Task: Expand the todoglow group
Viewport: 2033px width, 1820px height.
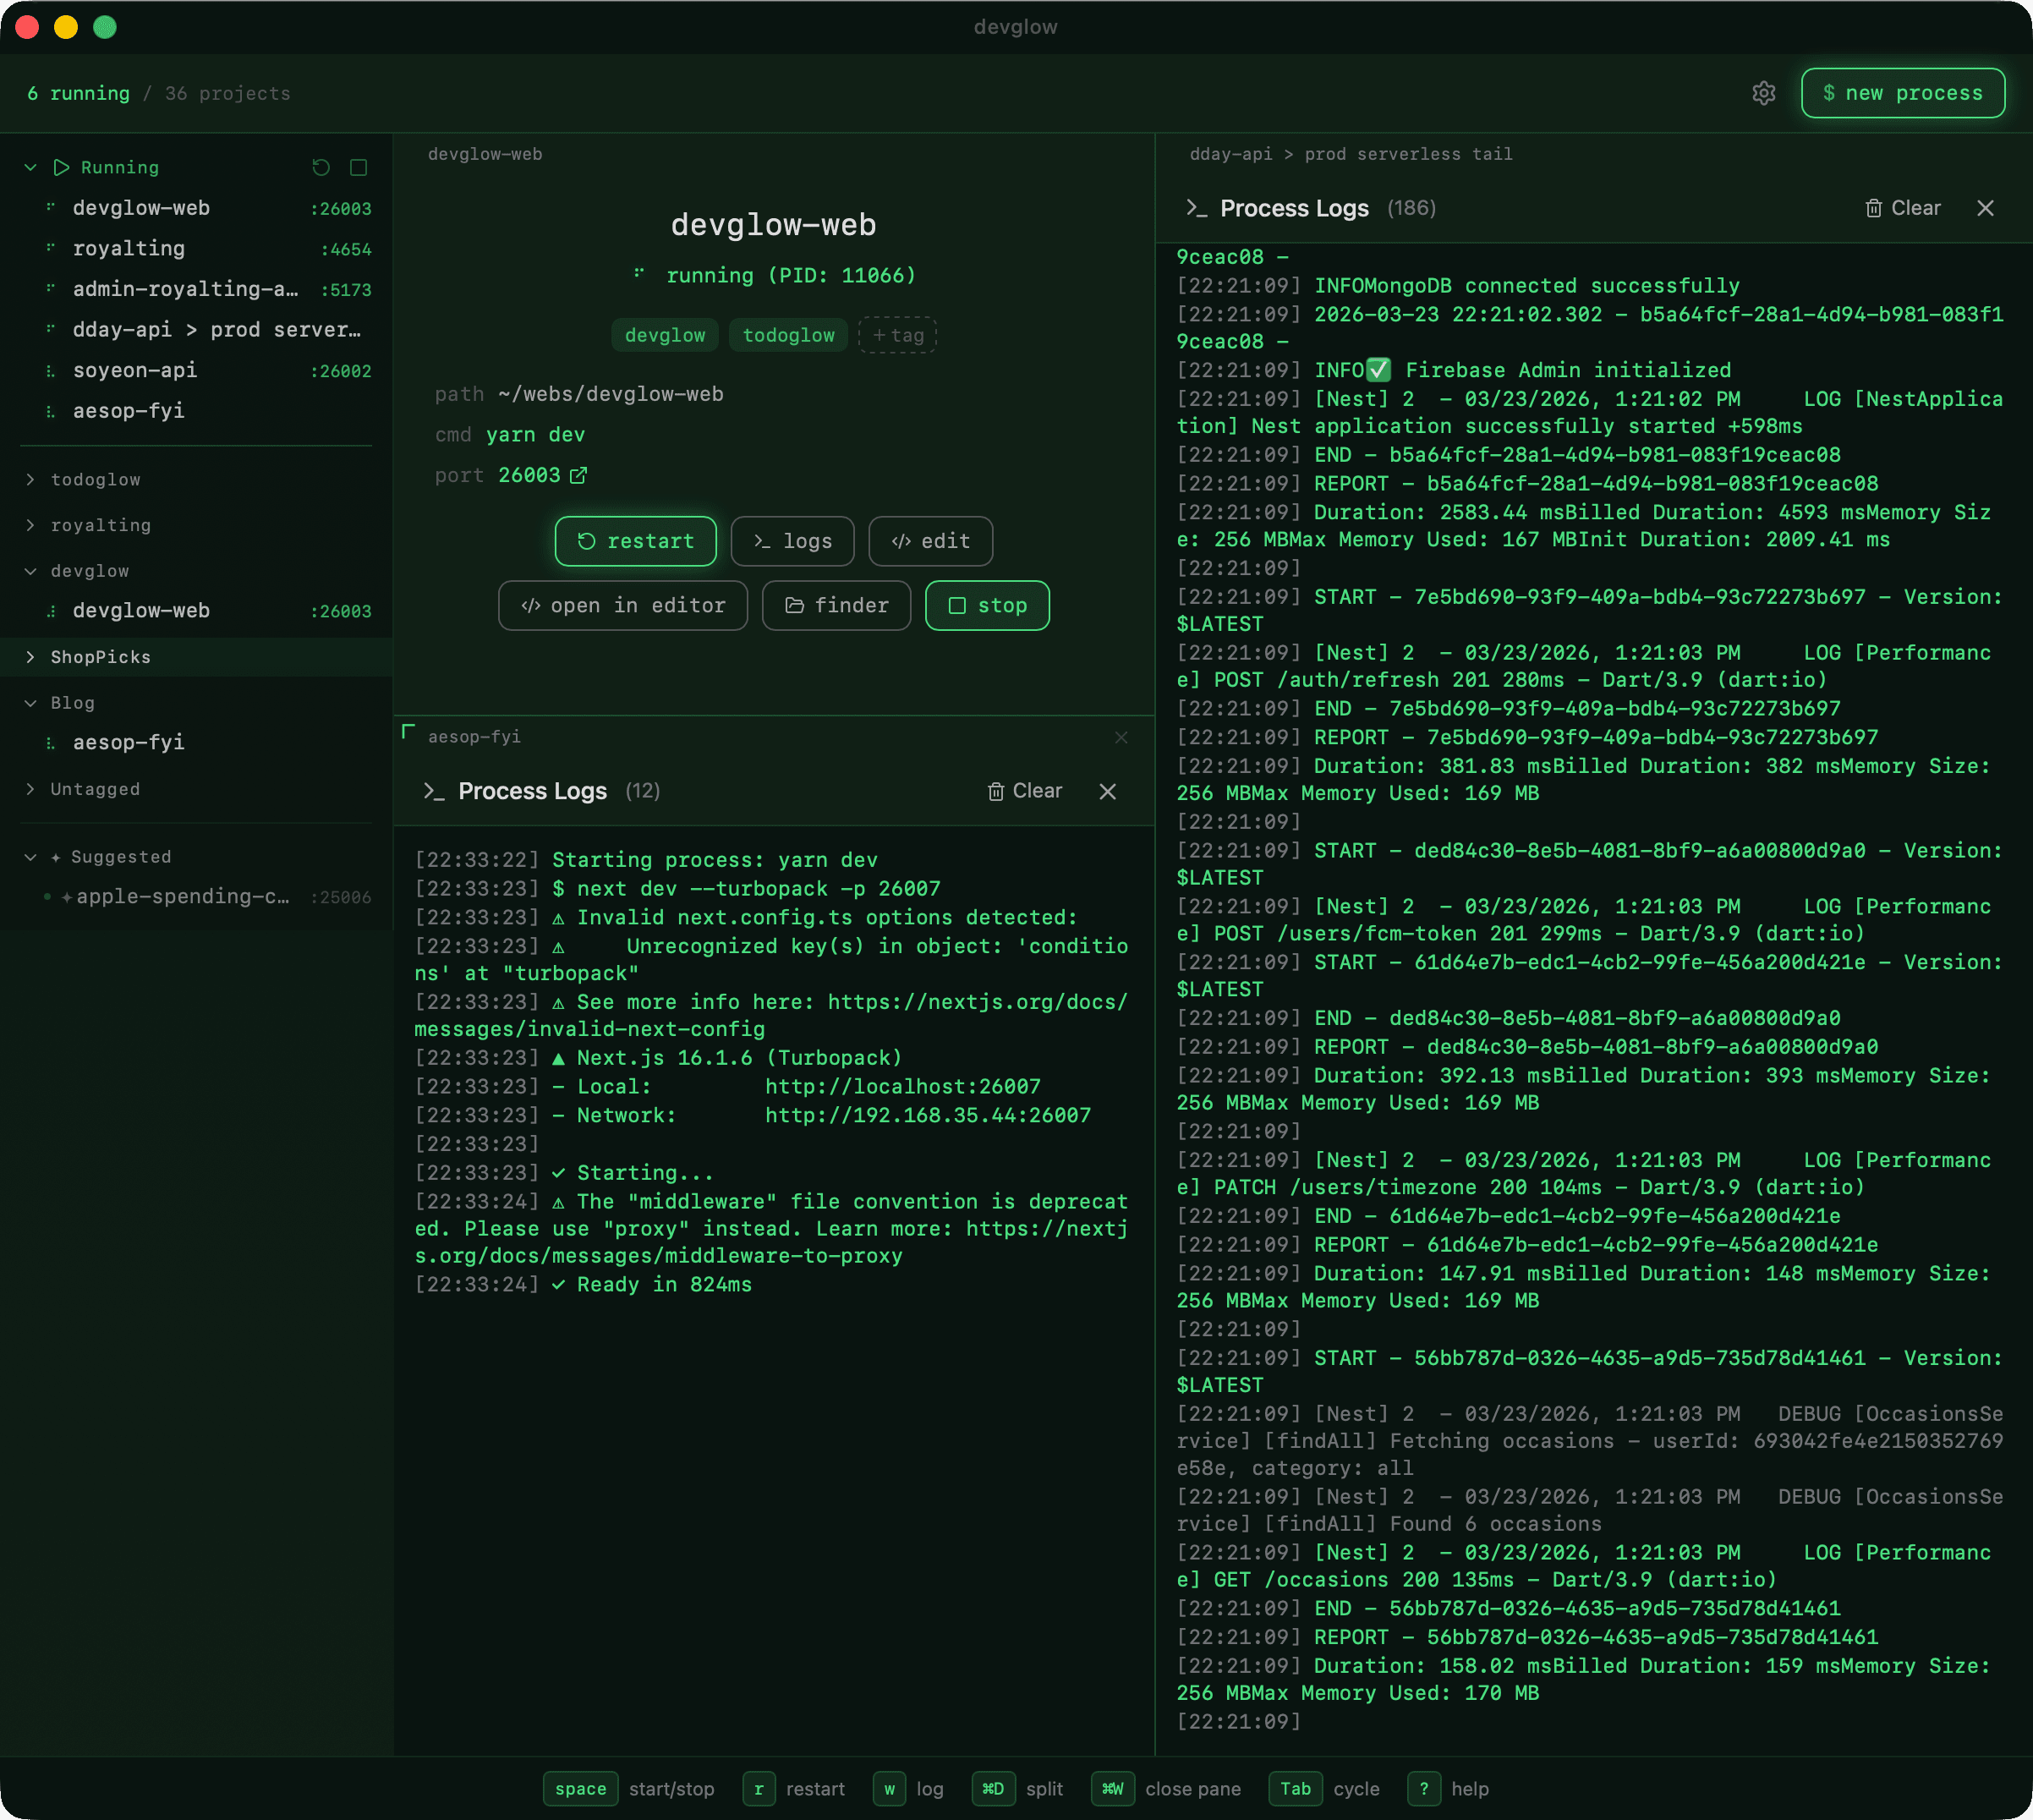Action: click(196, 480)
